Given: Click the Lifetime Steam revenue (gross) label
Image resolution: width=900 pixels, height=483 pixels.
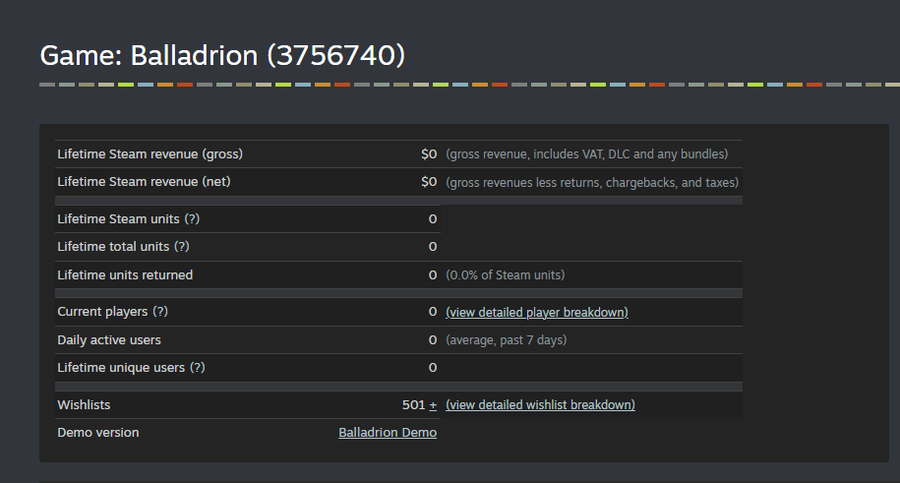Looking at the screenshot, I should 150,154.
